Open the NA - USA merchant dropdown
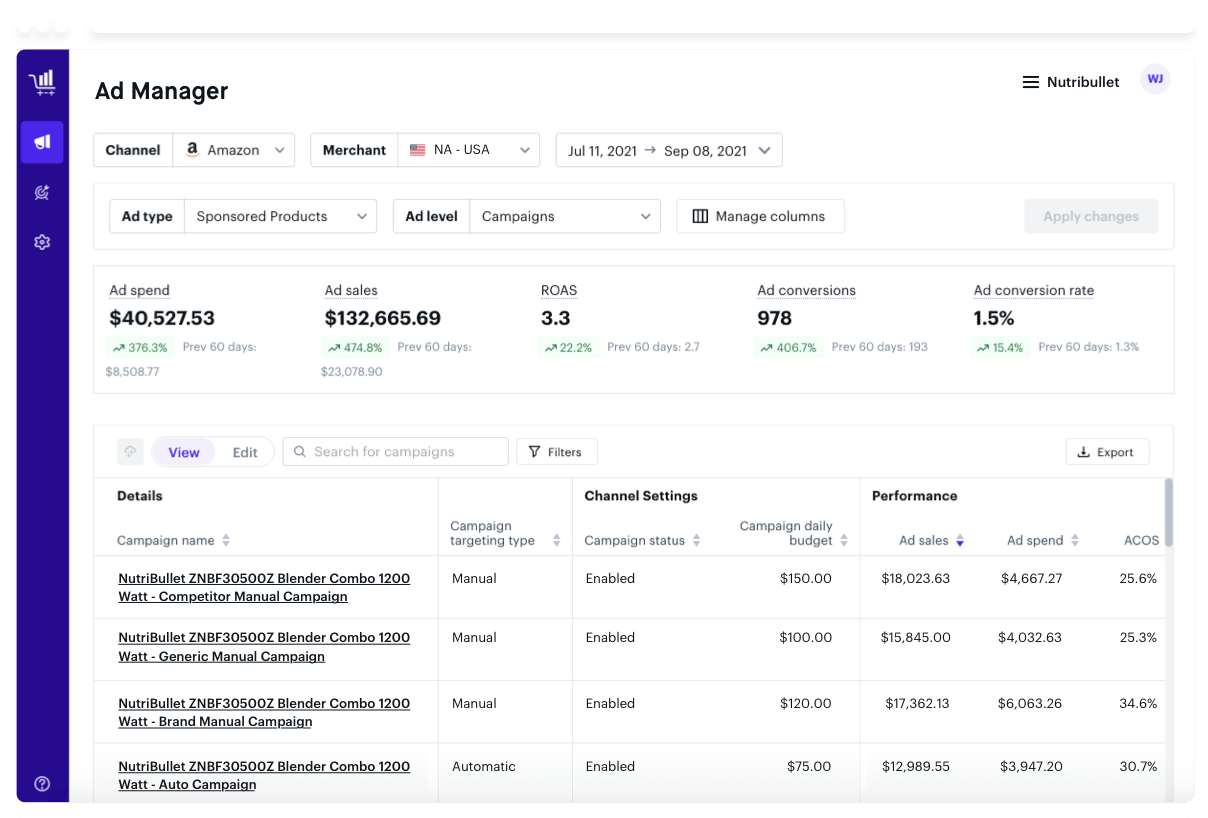This screenshot has width=1208, height=818. (x=469, y=150)
